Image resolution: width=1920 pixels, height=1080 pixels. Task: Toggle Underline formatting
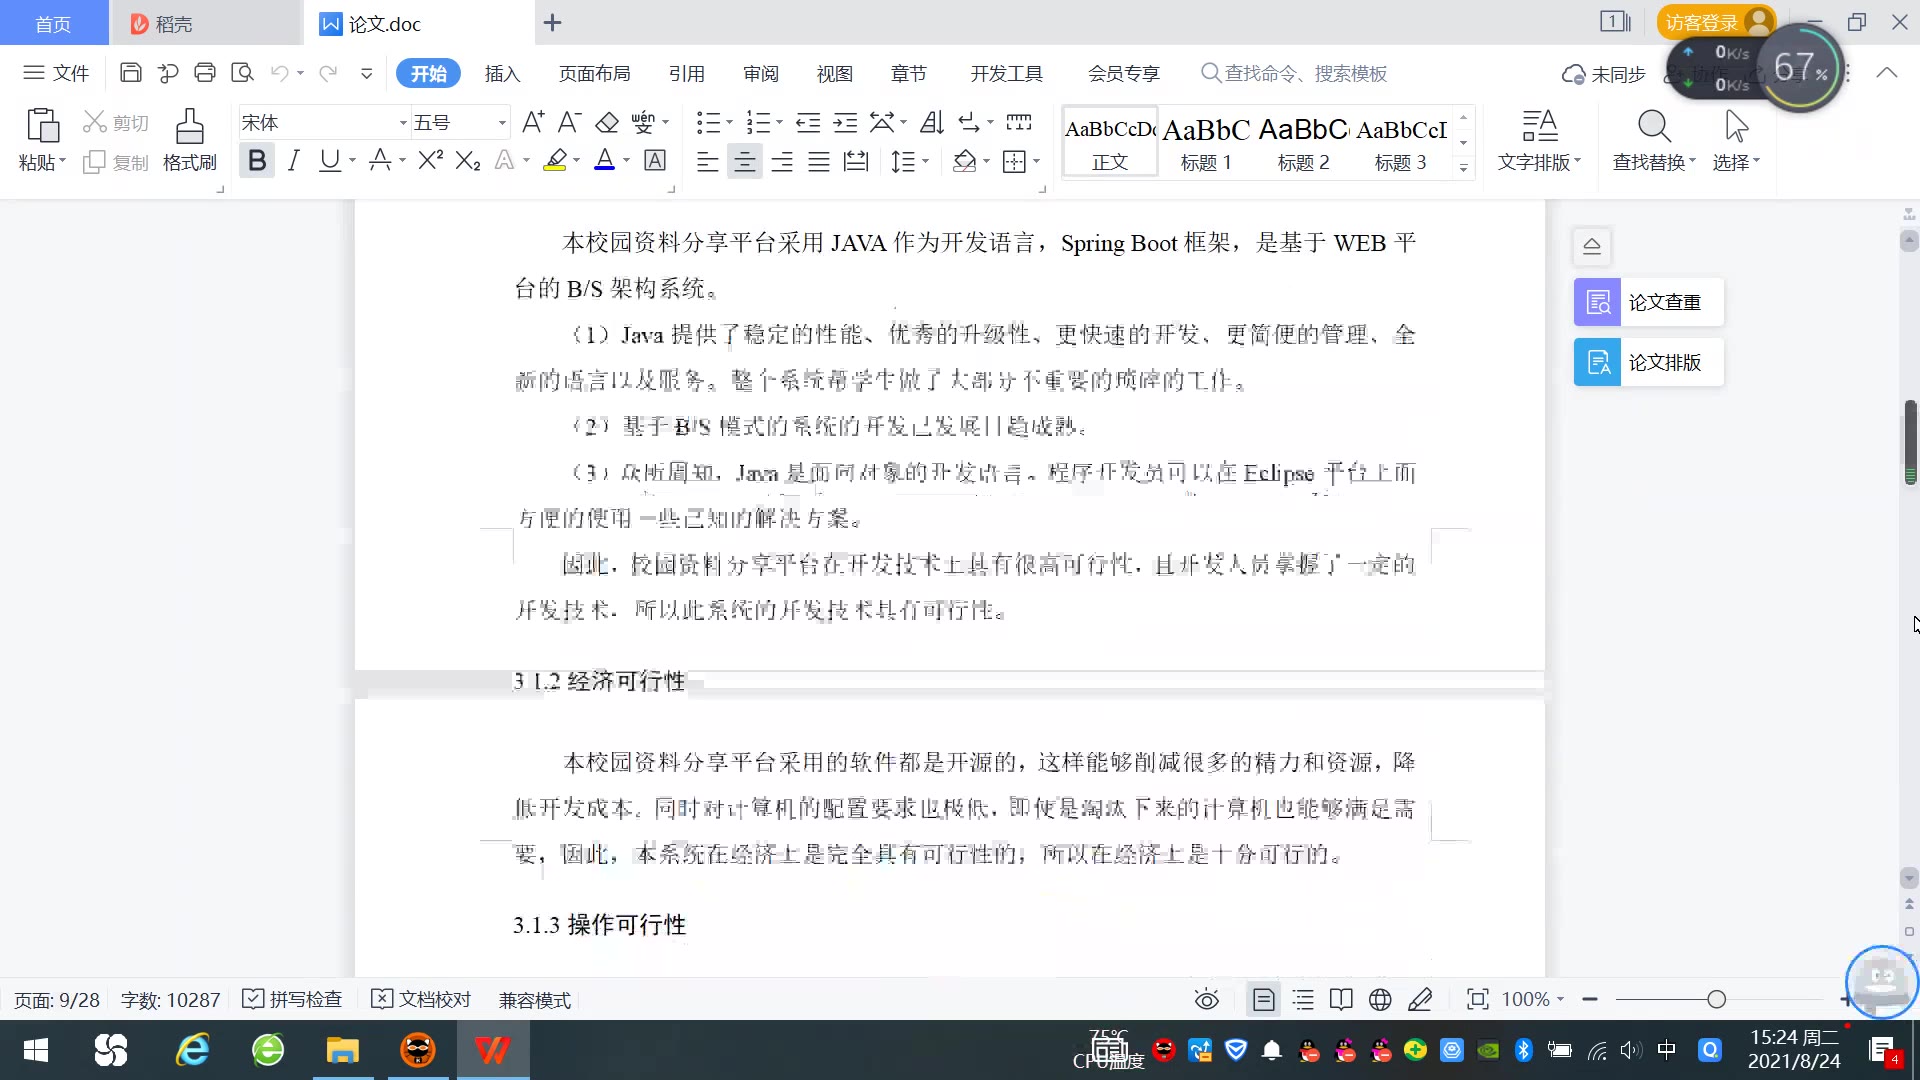(329, 160)
